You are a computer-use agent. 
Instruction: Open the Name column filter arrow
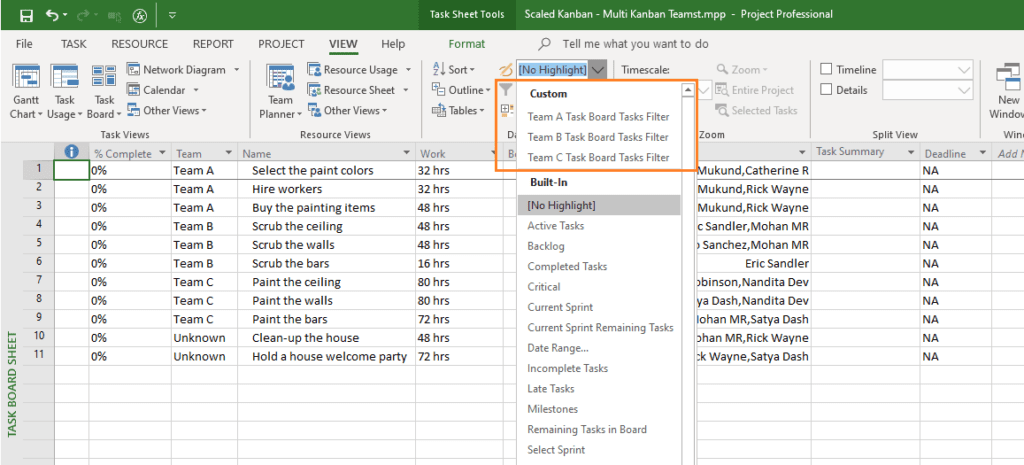[407, 153]
